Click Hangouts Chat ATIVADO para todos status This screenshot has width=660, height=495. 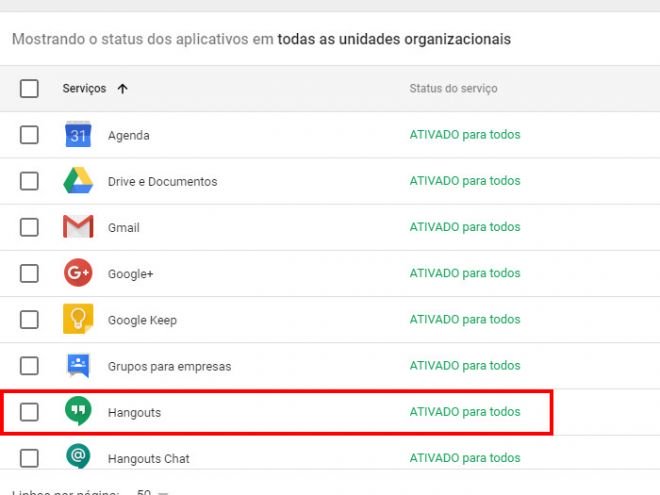click(465, 458)
